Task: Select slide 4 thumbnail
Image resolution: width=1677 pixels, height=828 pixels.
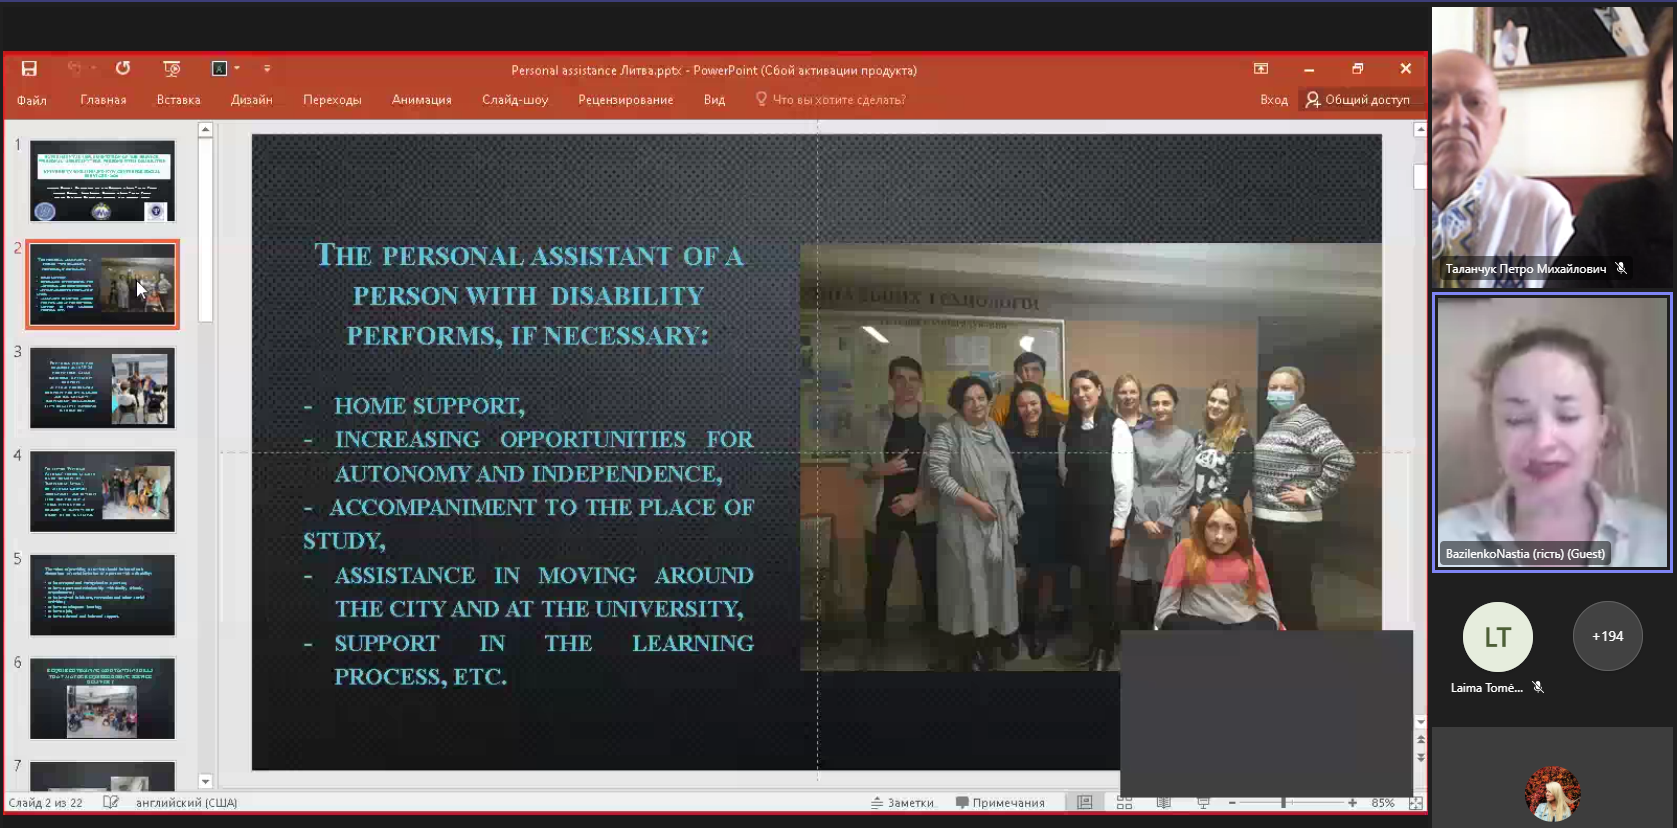Action: (x=102, y=491)
